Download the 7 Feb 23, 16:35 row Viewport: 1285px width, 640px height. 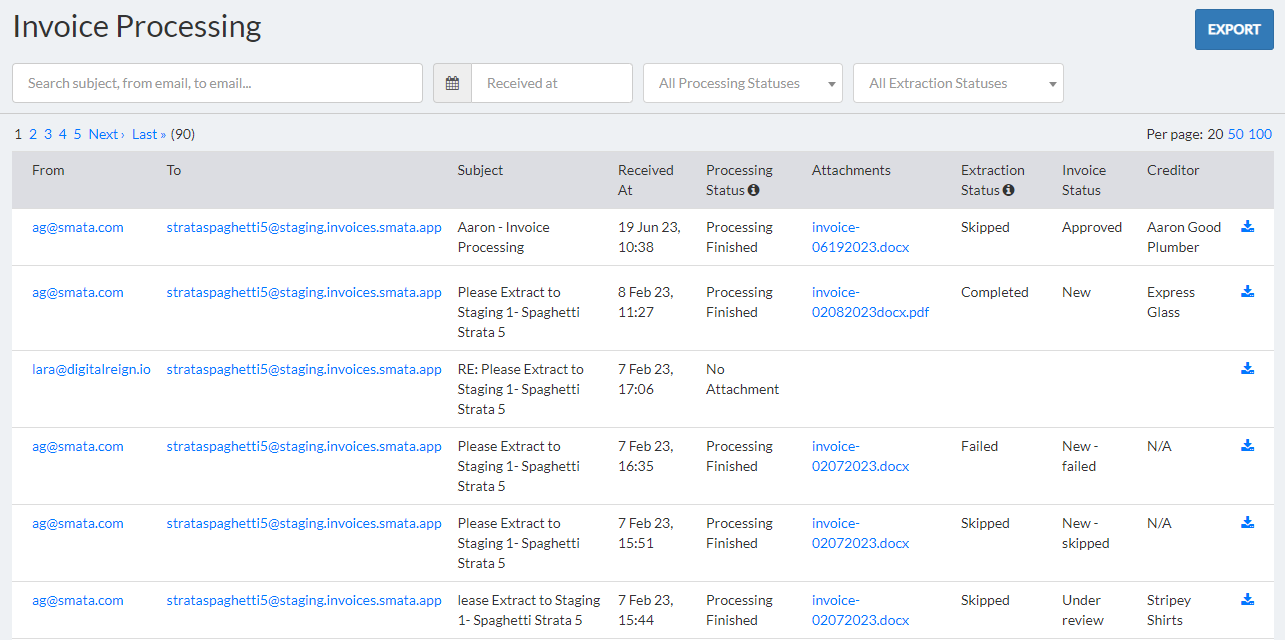pos(1247,446)
